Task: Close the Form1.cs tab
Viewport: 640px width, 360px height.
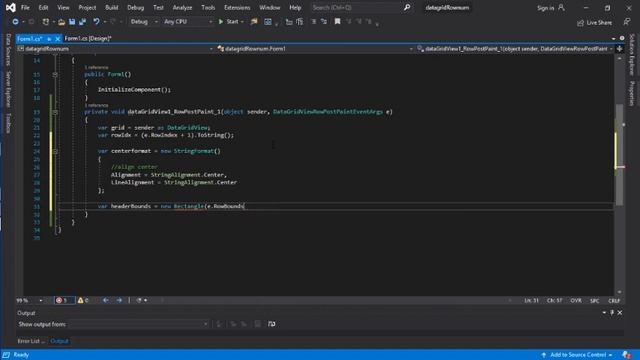Action: coord(58,39)
